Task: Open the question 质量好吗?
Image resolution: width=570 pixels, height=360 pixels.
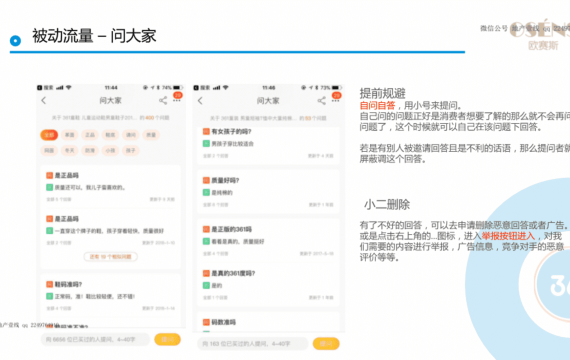Action: [x=221, y=180]
